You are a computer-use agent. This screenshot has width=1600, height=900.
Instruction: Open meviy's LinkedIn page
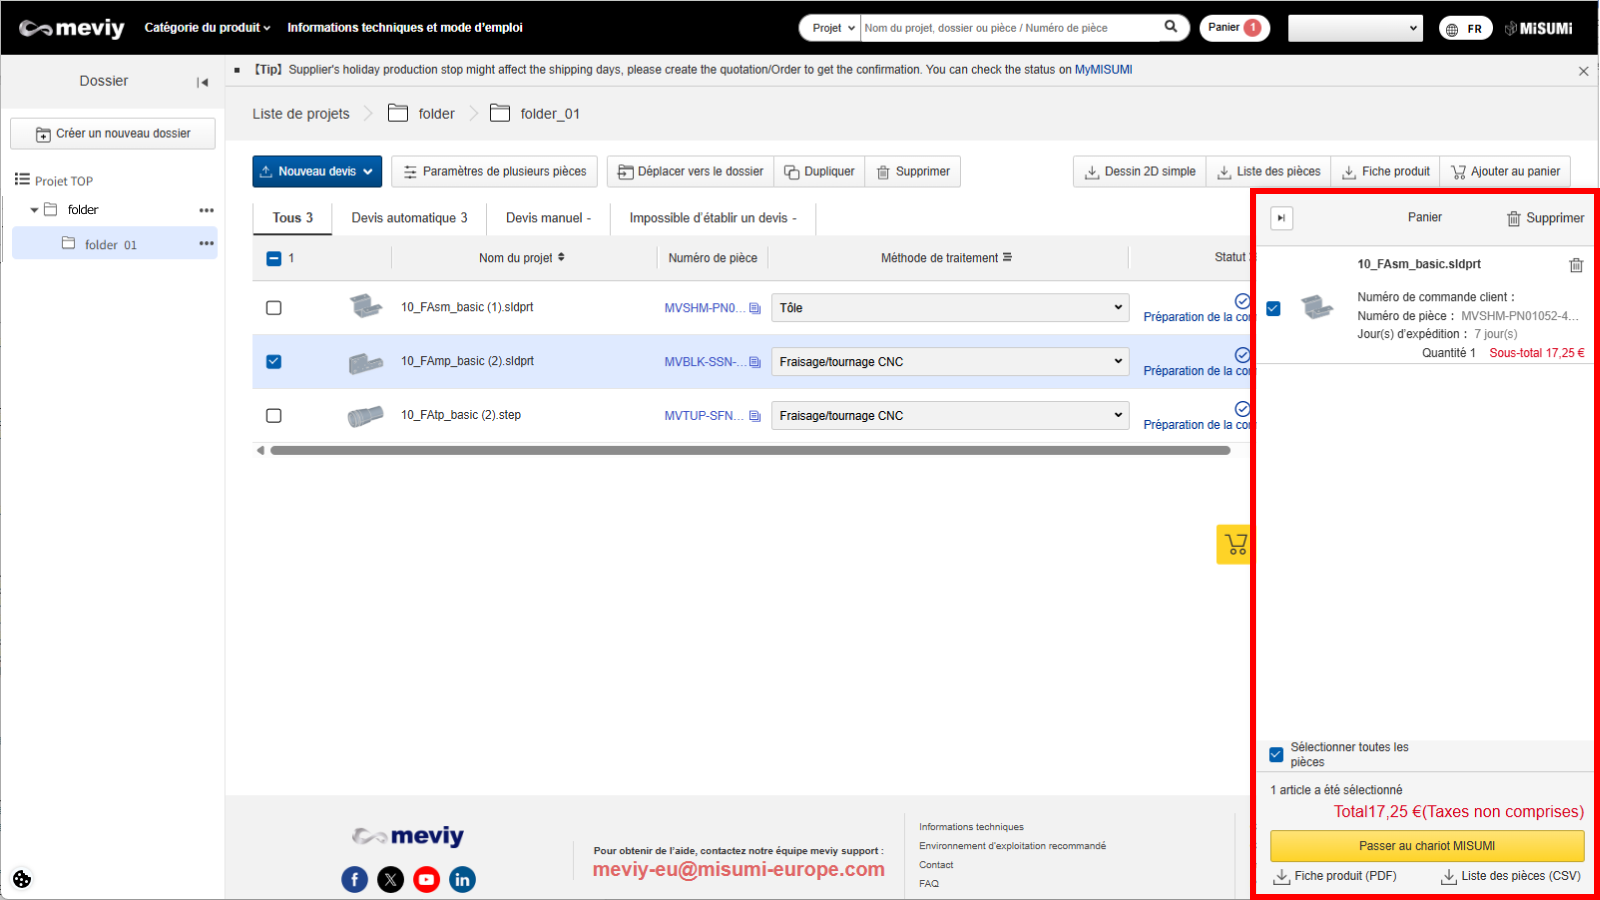[x=462, y=879]
